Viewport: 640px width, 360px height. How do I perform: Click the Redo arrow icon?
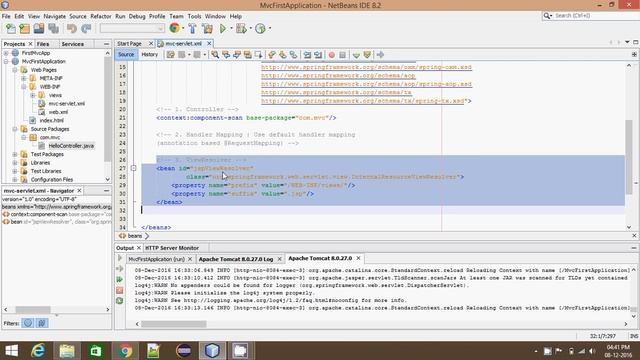tap(86, 29)
